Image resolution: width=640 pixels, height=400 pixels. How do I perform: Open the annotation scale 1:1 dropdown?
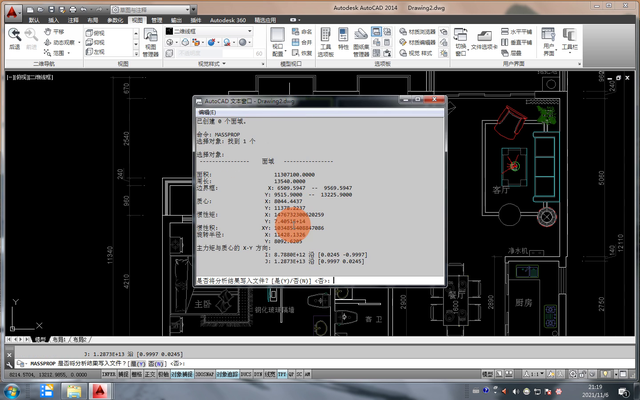[534, 374]
